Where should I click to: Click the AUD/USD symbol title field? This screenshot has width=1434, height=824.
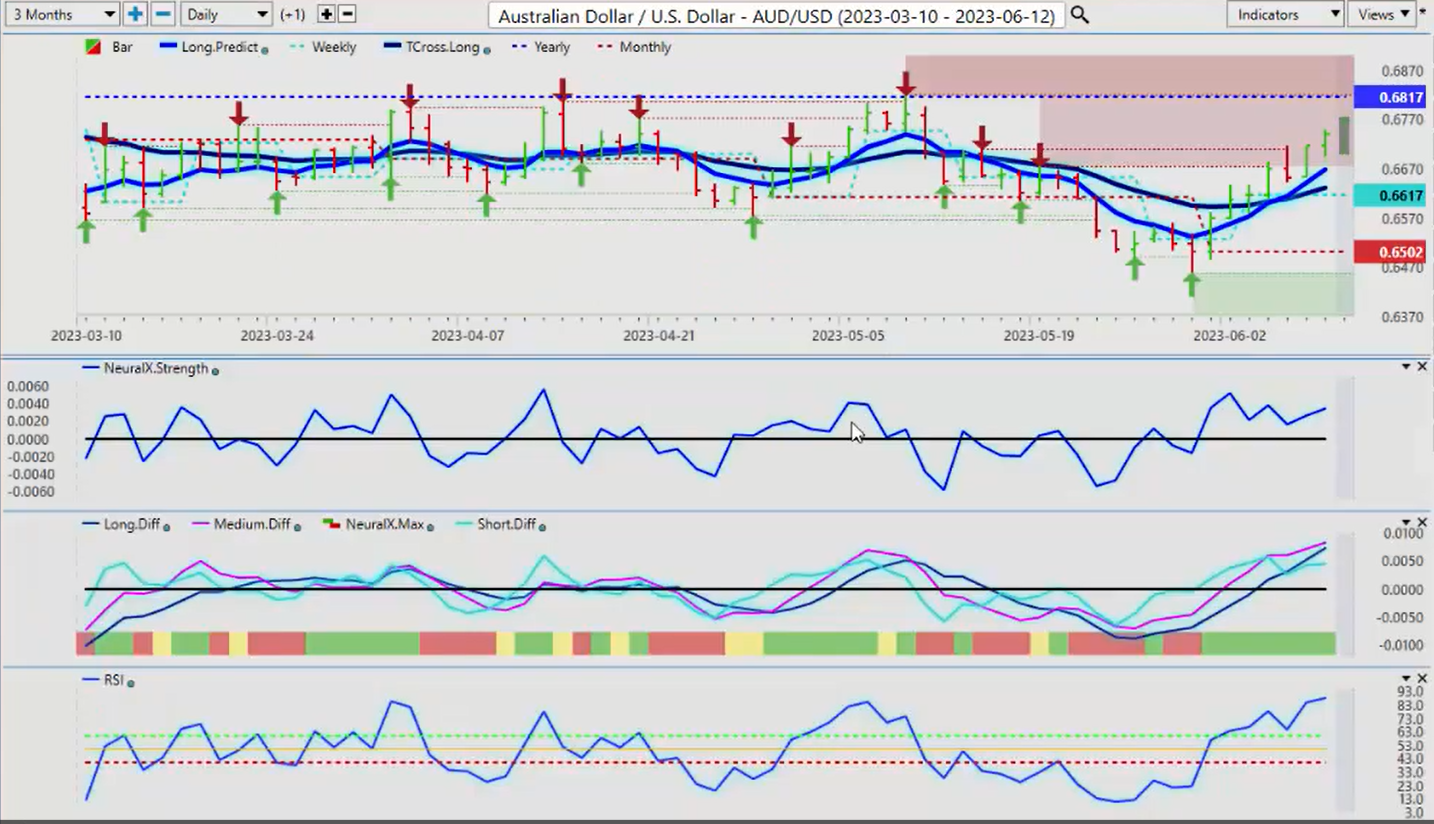[776, 15]
